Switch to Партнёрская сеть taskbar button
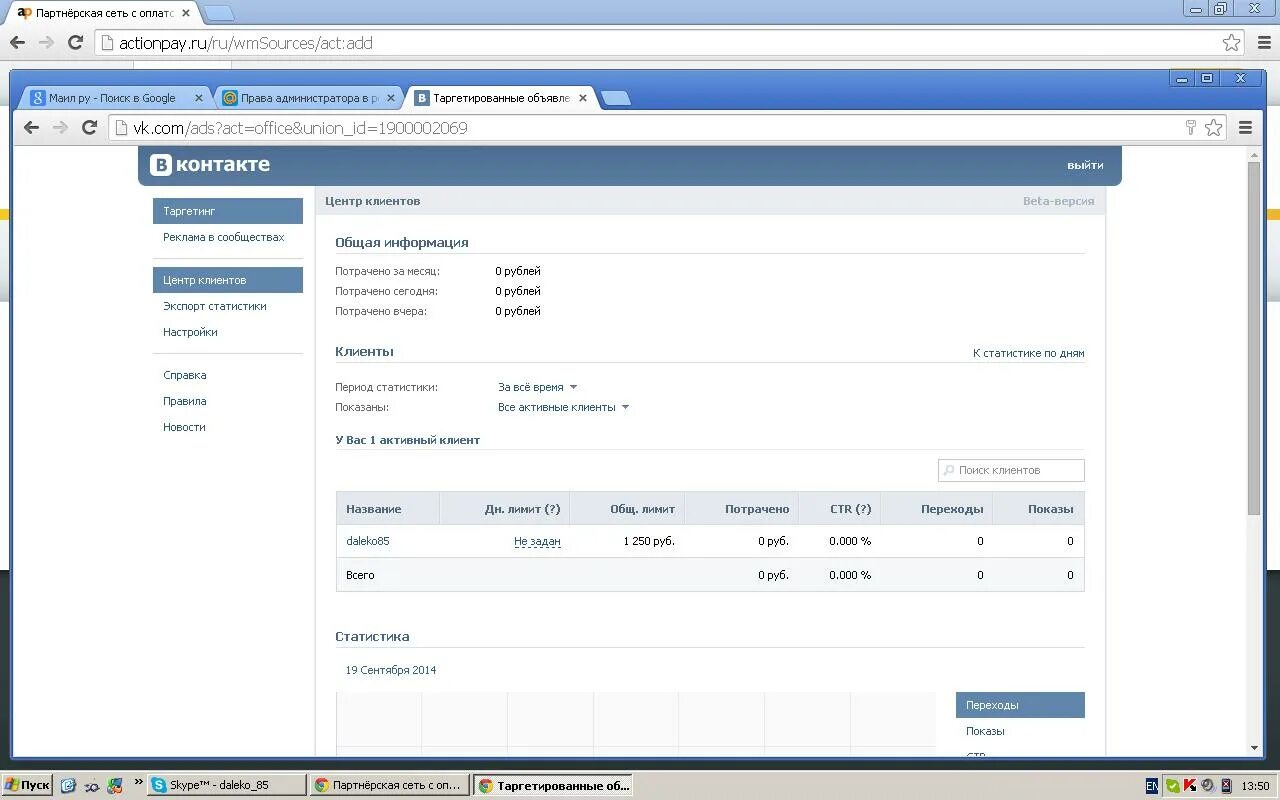 (390, 785)
